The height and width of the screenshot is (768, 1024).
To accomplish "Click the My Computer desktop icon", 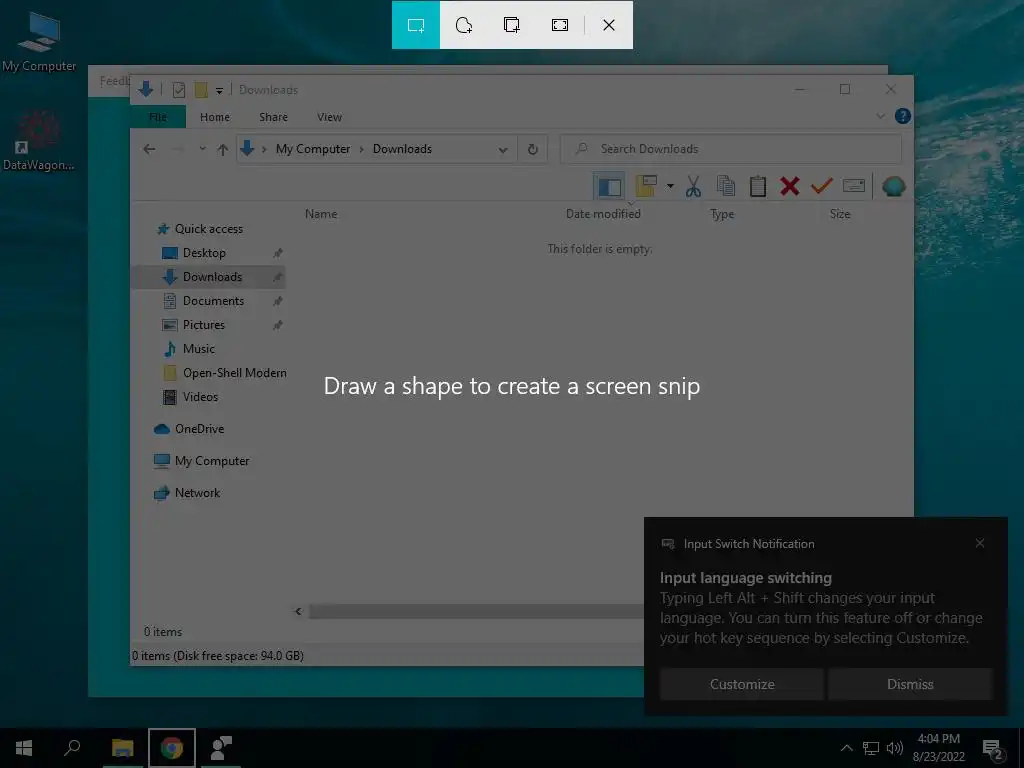I will click(x=39, y=40).
